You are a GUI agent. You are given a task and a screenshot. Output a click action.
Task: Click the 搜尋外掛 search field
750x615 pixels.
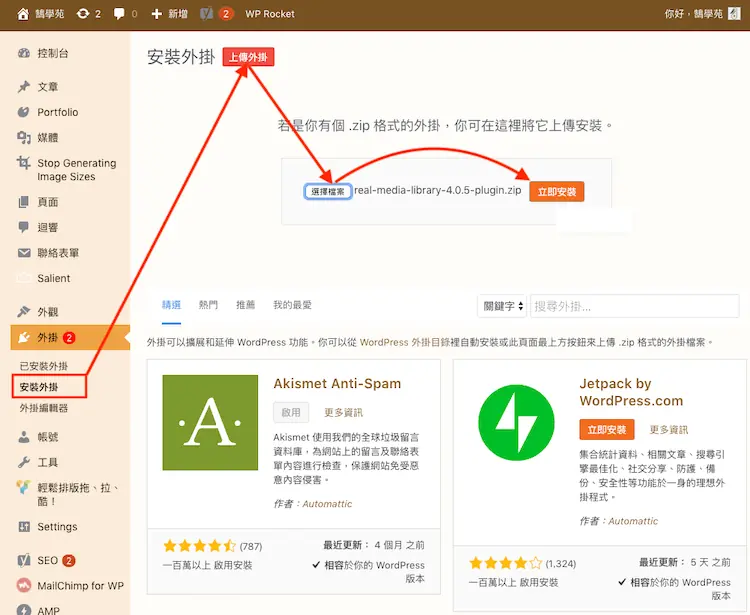[x=635, y=306]
